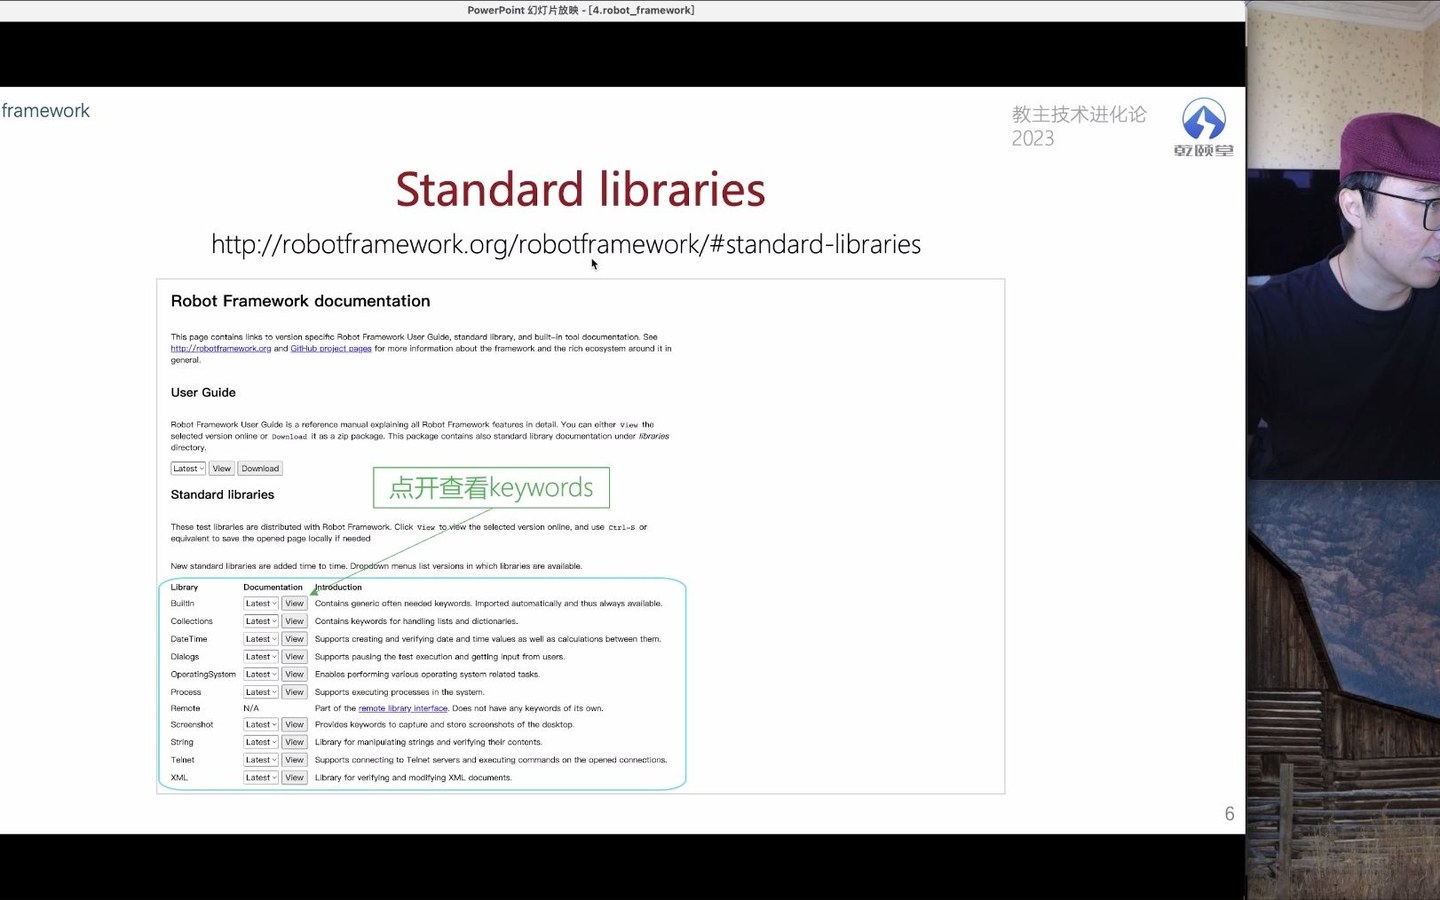Click the 'BuiltIn' library name
This screenshot has height=900, width=1440.
pos(182,604)
